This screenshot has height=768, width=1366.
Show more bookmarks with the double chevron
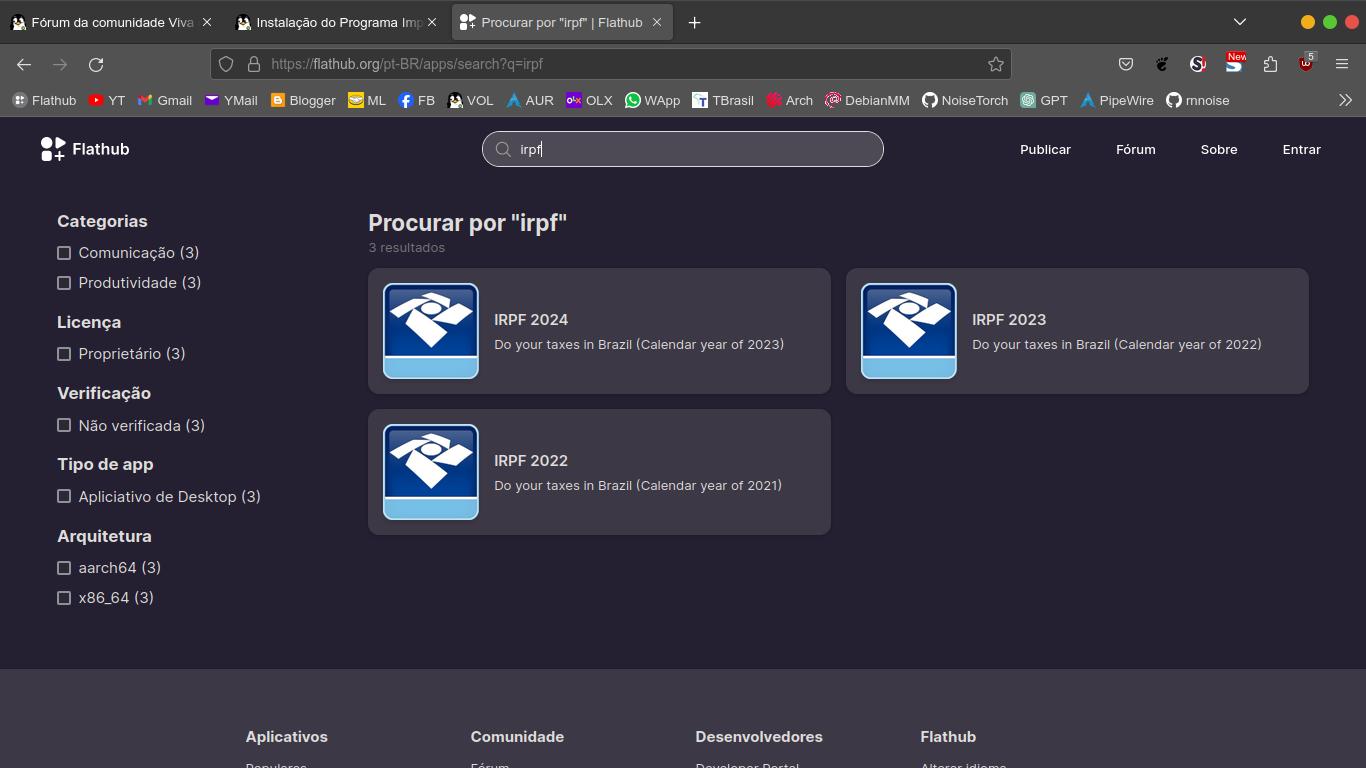pos(1345,100)
